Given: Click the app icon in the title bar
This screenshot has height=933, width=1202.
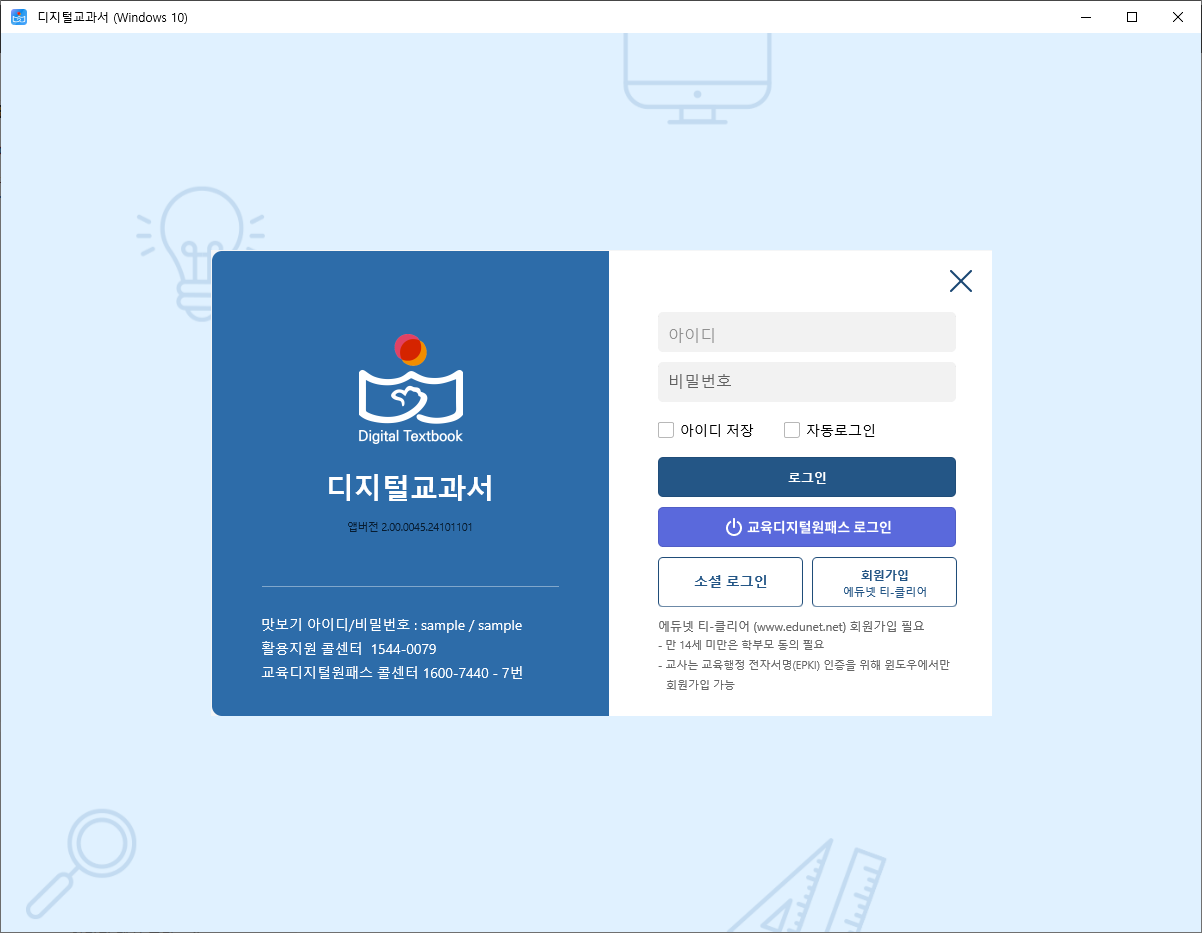Looking at the screenshot, I should [18, 17].
